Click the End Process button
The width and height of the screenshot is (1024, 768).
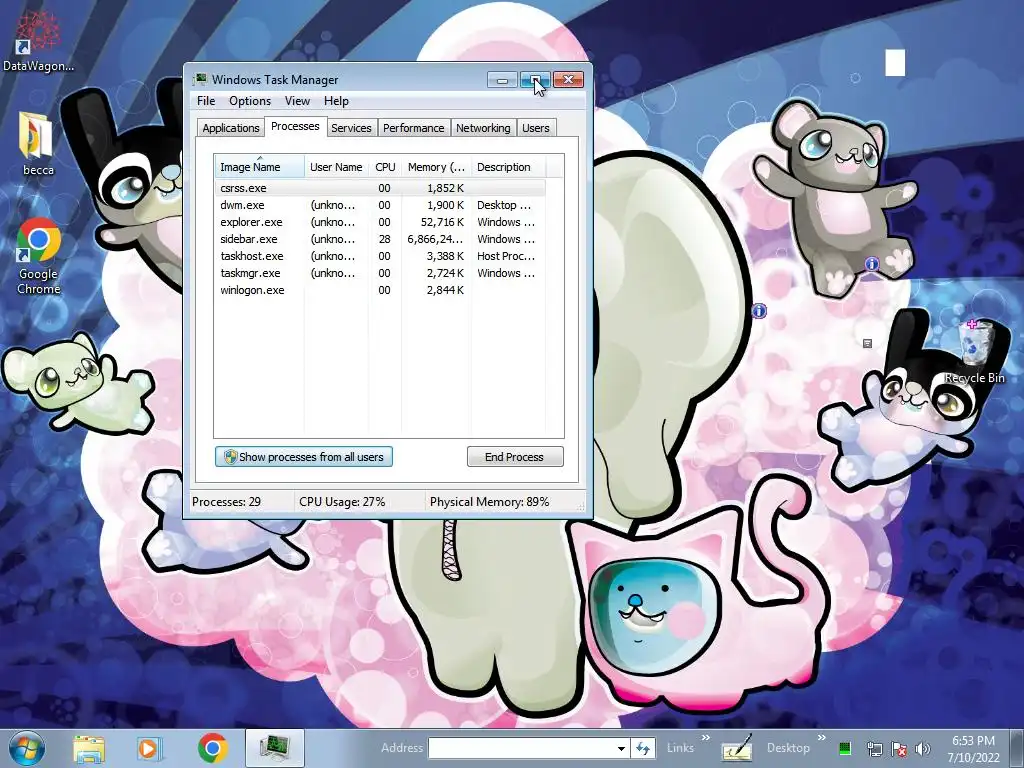(515, 456)
